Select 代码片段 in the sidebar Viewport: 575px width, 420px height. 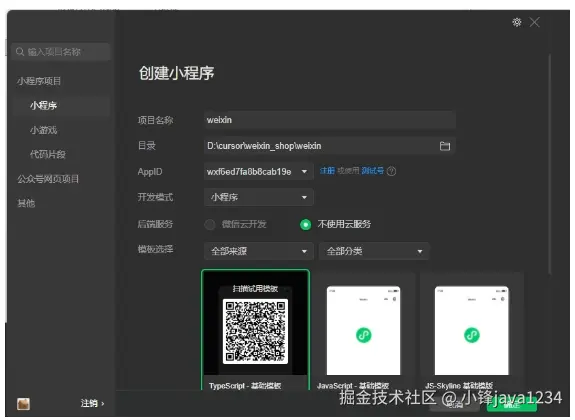click(48, 154)
